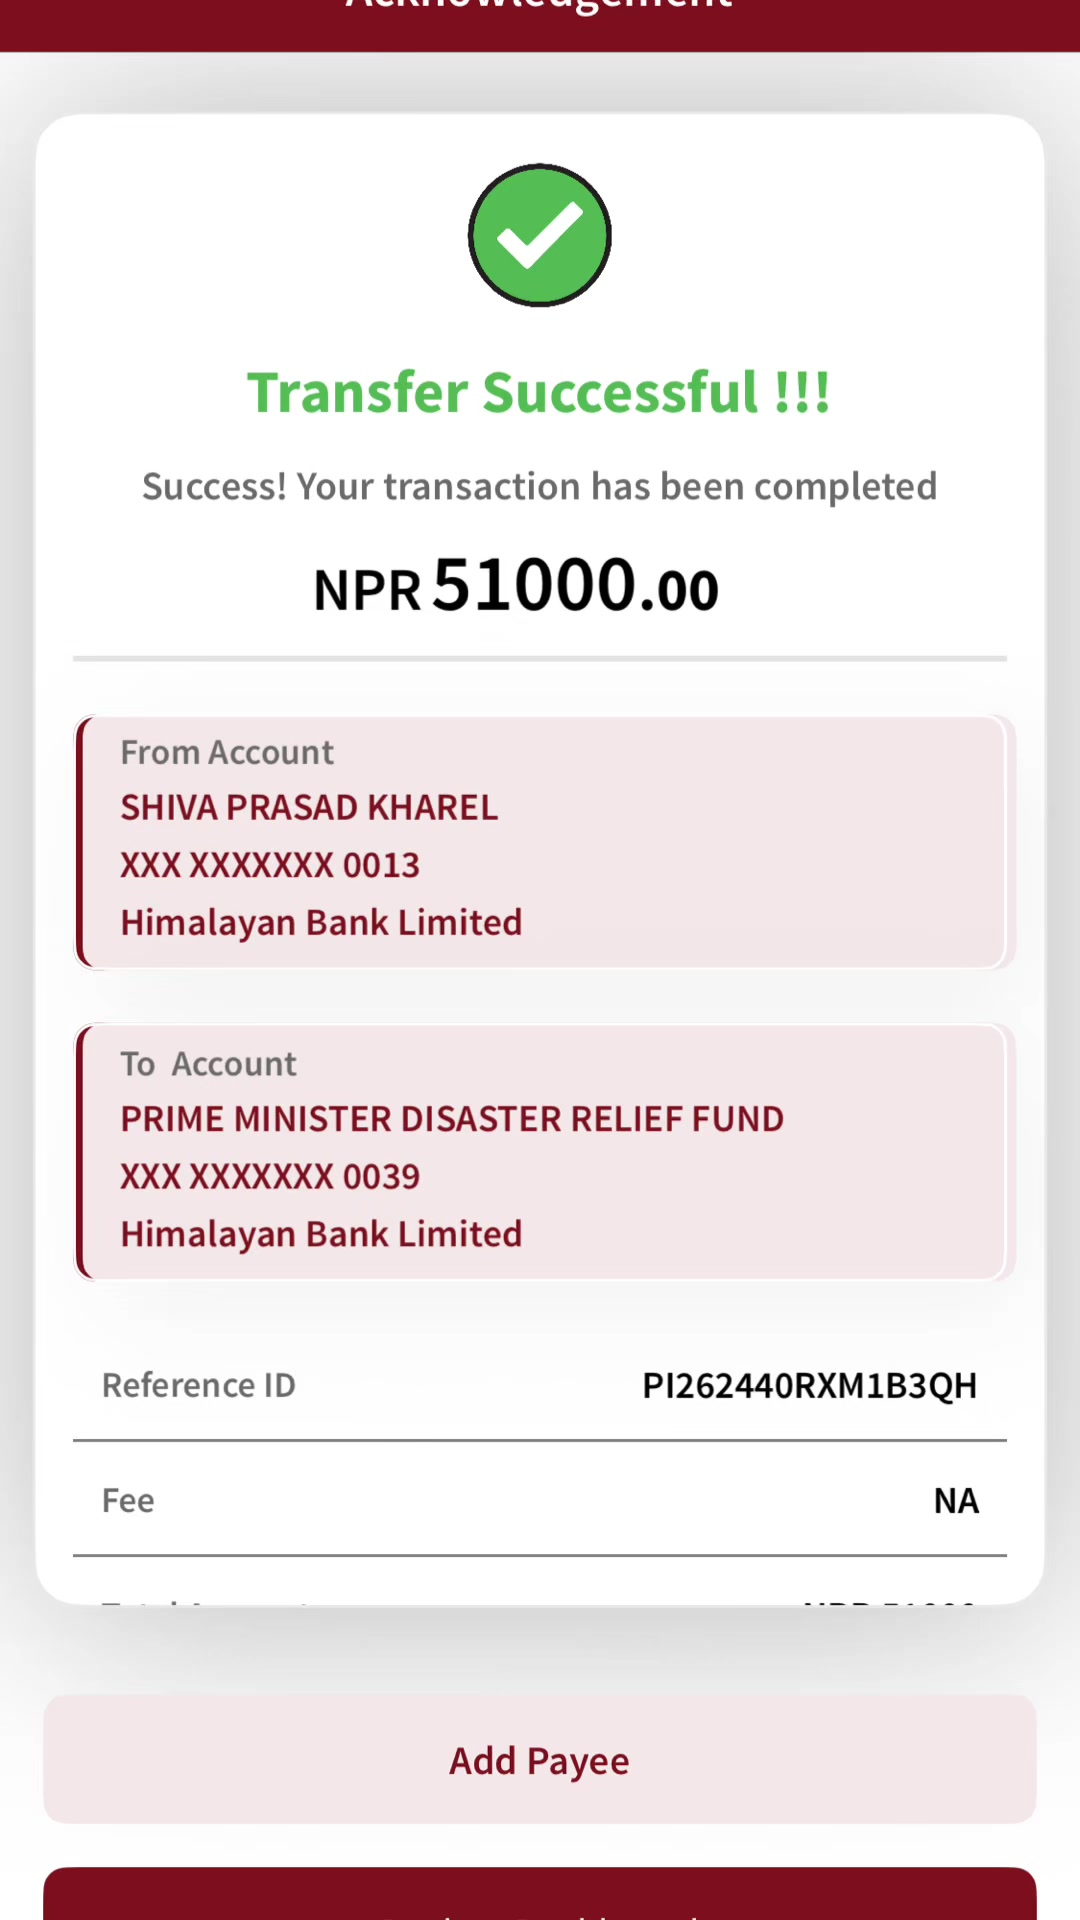Click Himalayan Bank Limited under From Account
This screenshot has width=1080, height=1920.
pos(321,922)
